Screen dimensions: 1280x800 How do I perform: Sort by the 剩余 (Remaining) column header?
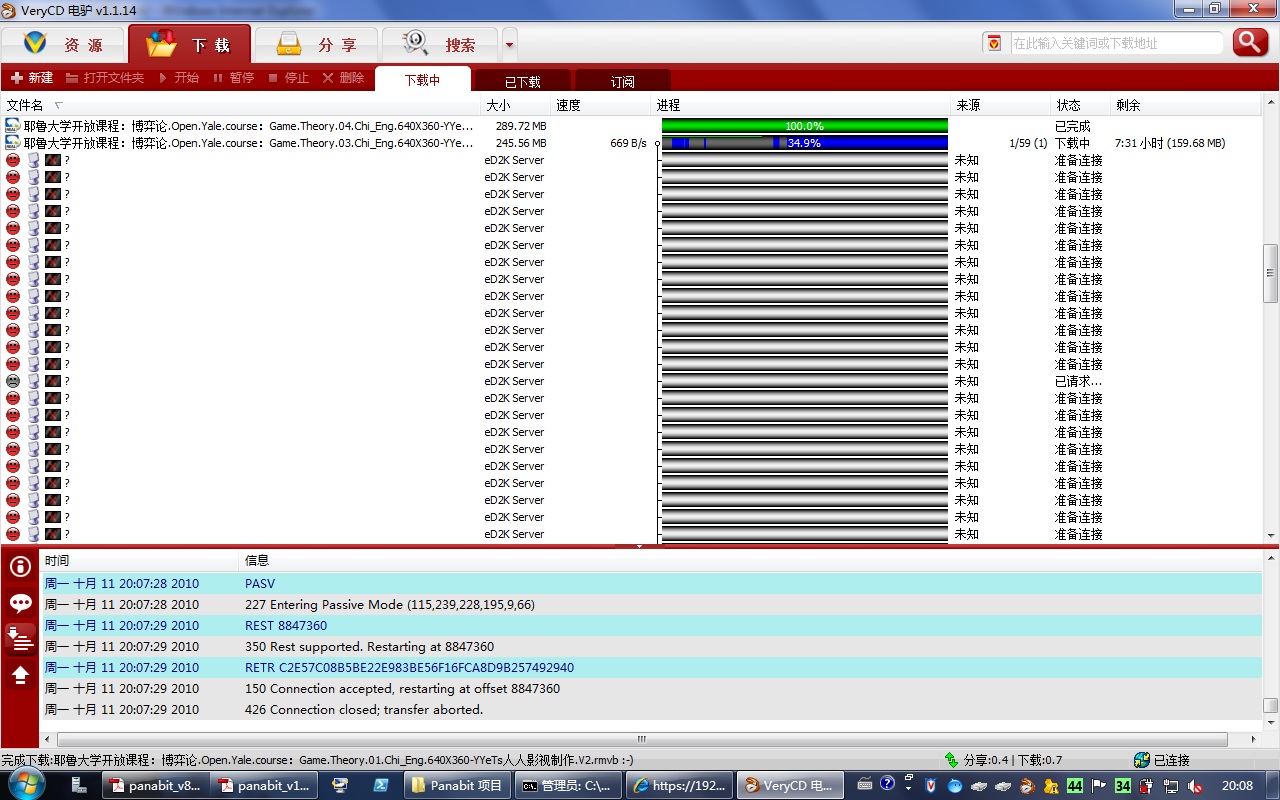1186,105
